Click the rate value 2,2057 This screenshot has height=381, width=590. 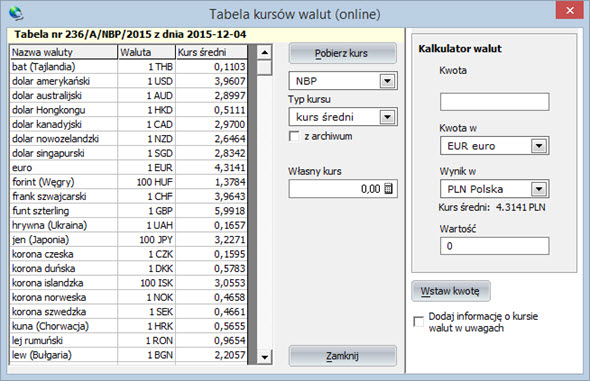(211, 355)
